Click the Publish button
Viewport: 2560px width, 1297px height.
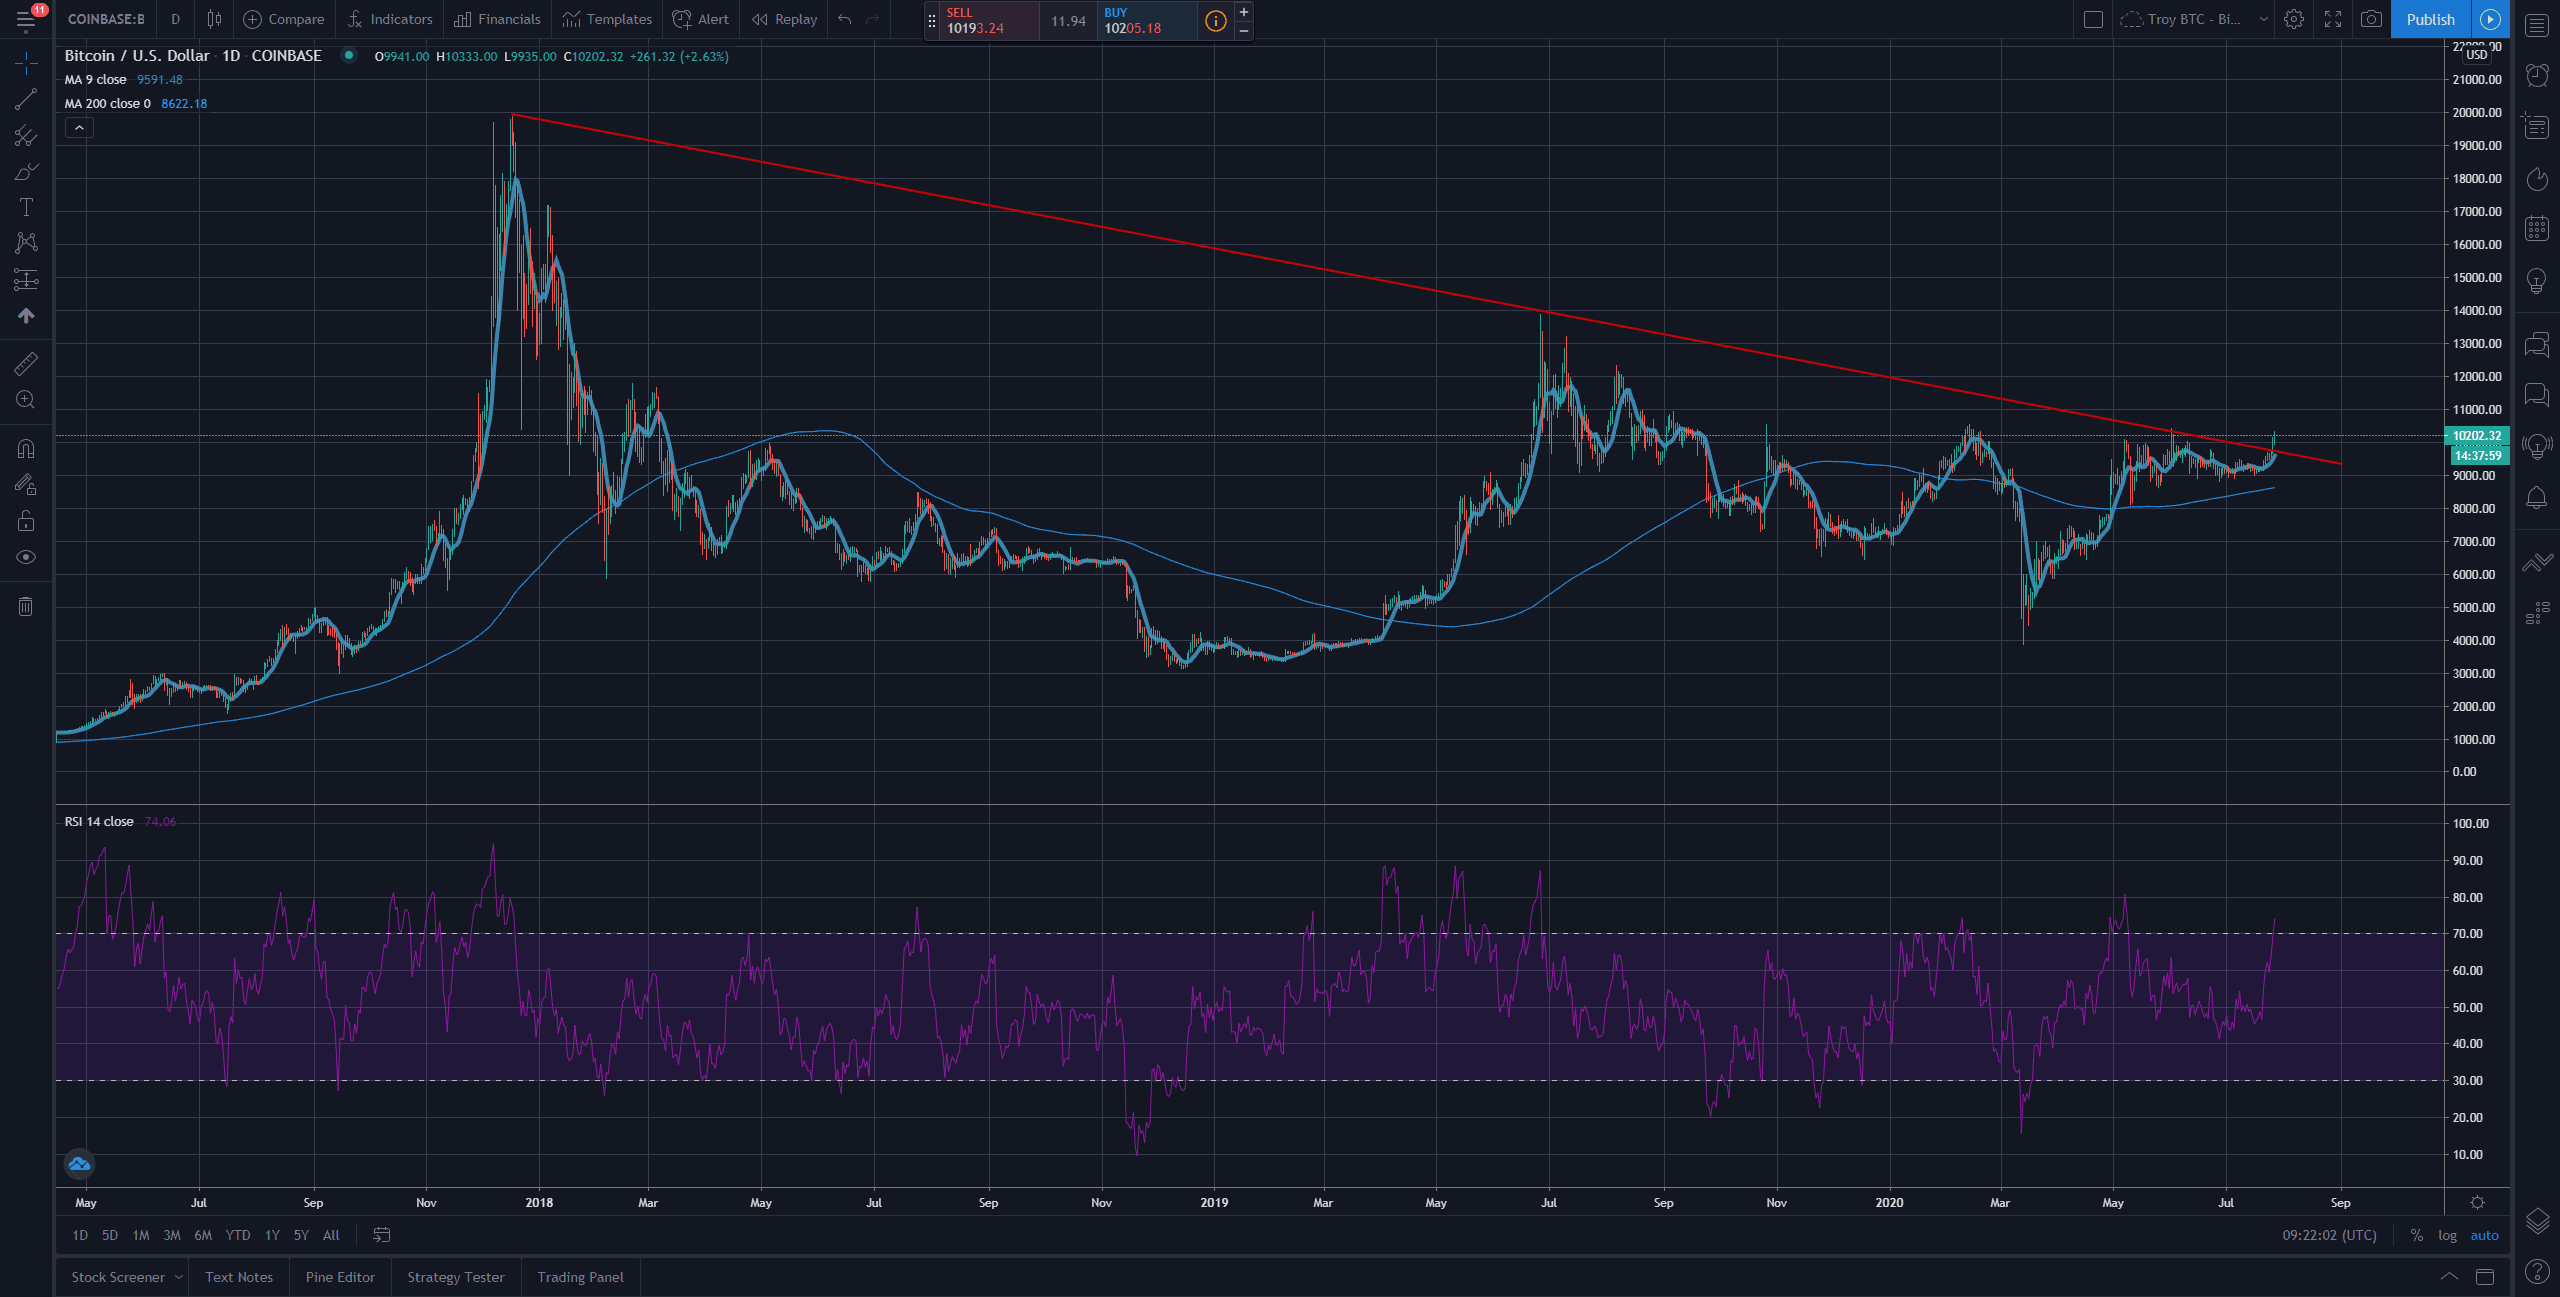click(2430, 19)
